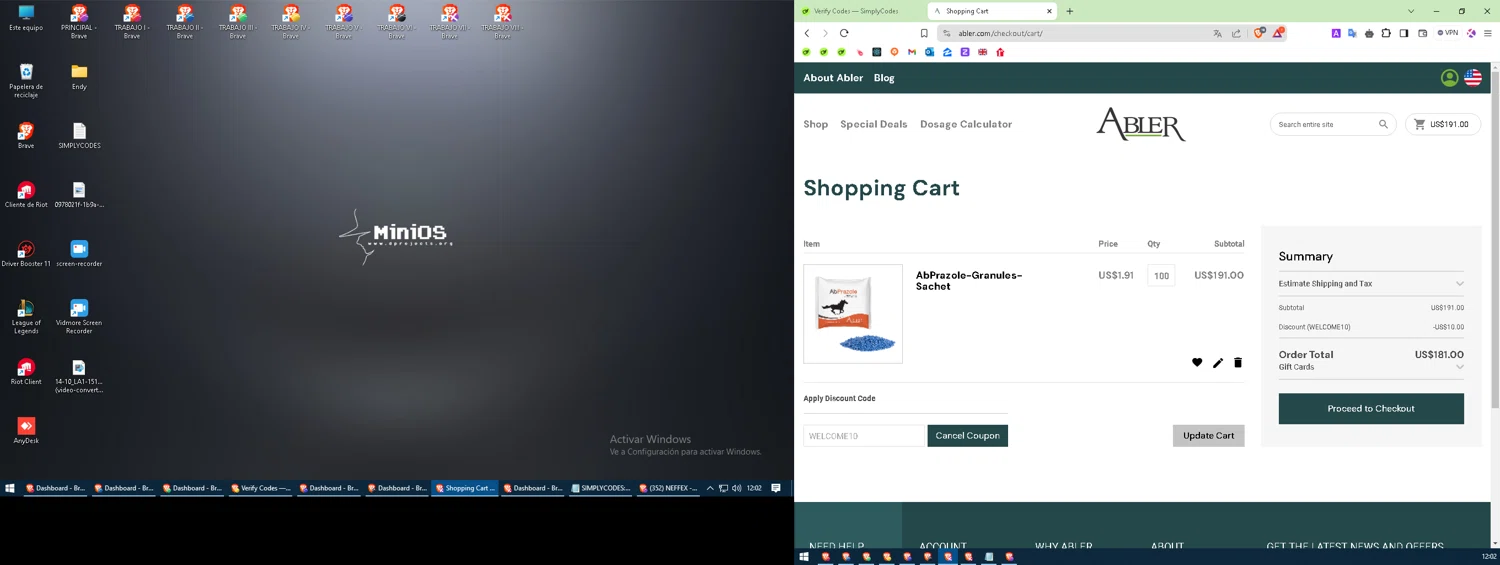The width and height of the screenshot is (1500, 565).
Task: Expand the Gift Cards section
Action: click(1371, 367)
